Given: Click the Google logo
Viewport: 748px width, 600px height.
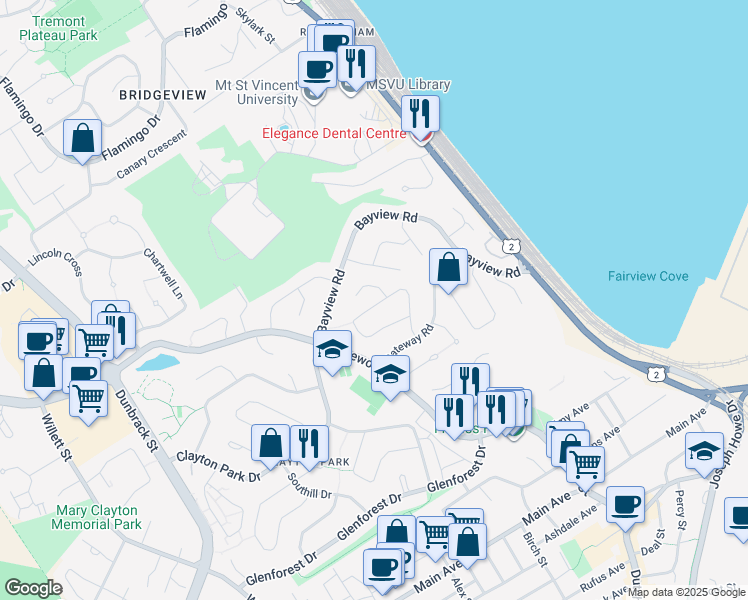Looking at the screenshot, I should (33, 588).
